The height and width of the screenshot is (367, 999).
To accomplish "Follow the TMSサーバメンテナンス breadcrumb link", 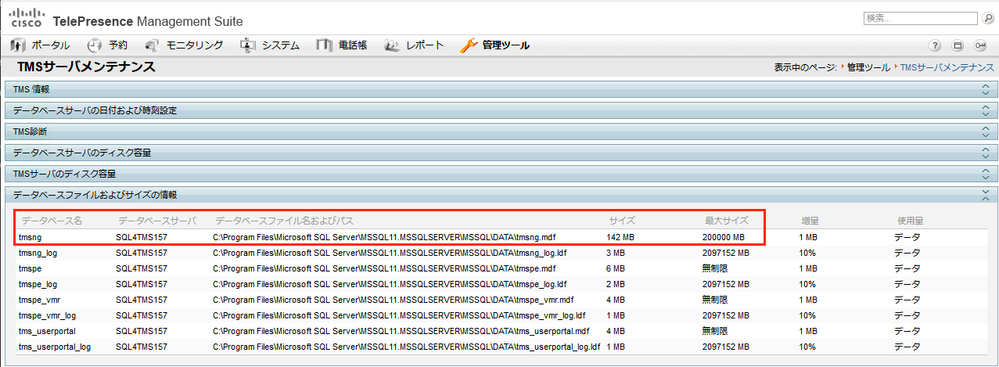I will click(x=947, y=67).
